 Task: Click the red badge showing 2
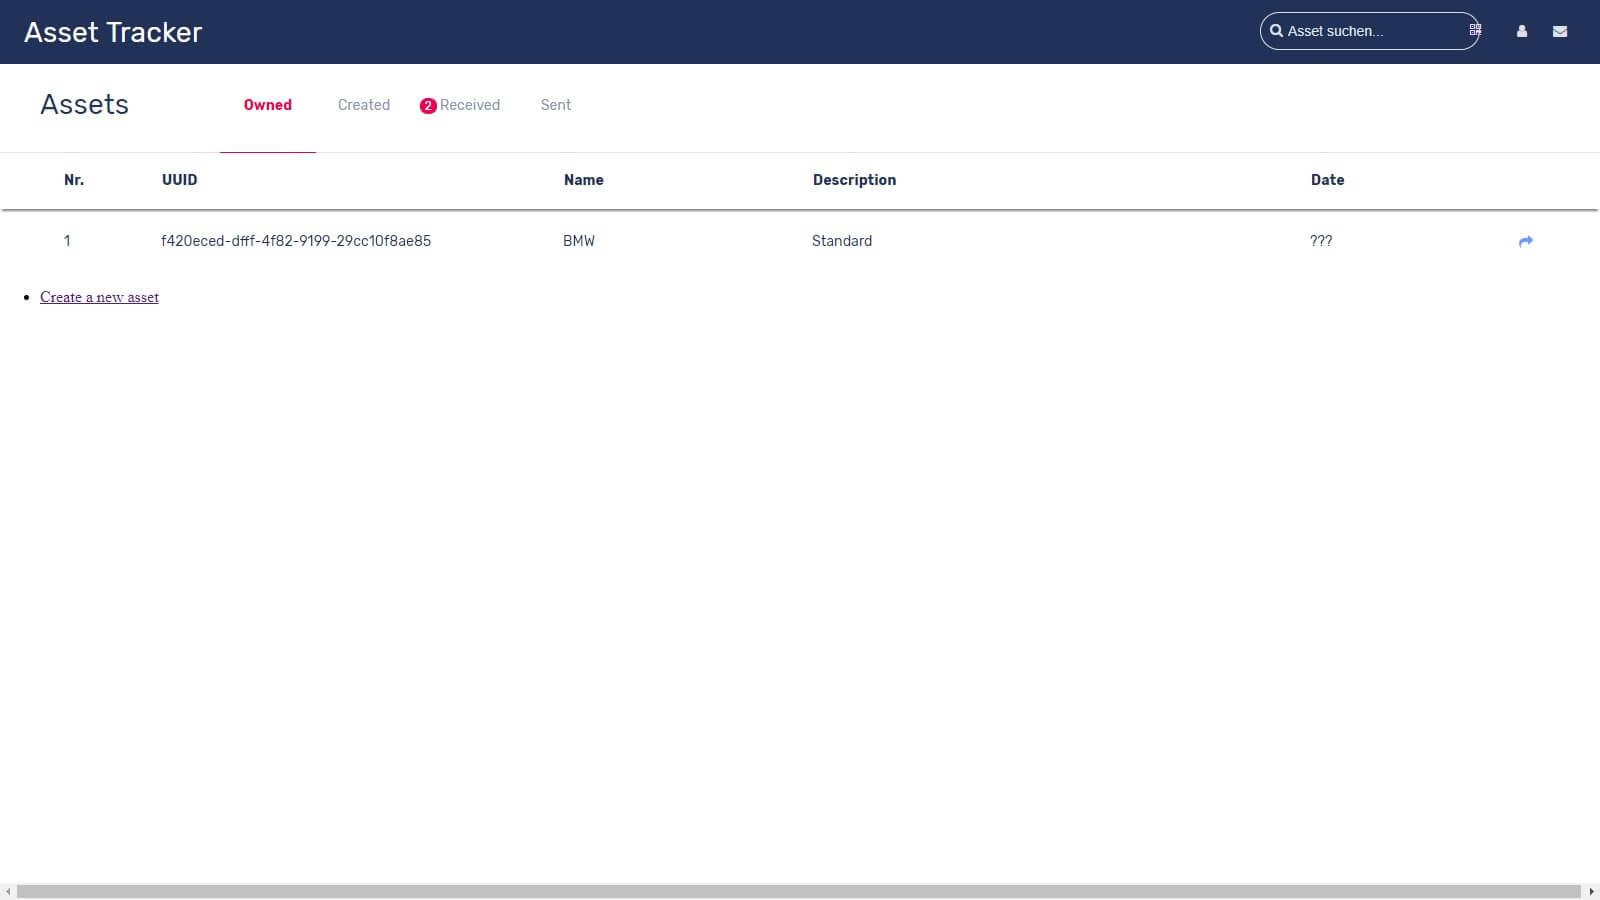coord(428,106)
